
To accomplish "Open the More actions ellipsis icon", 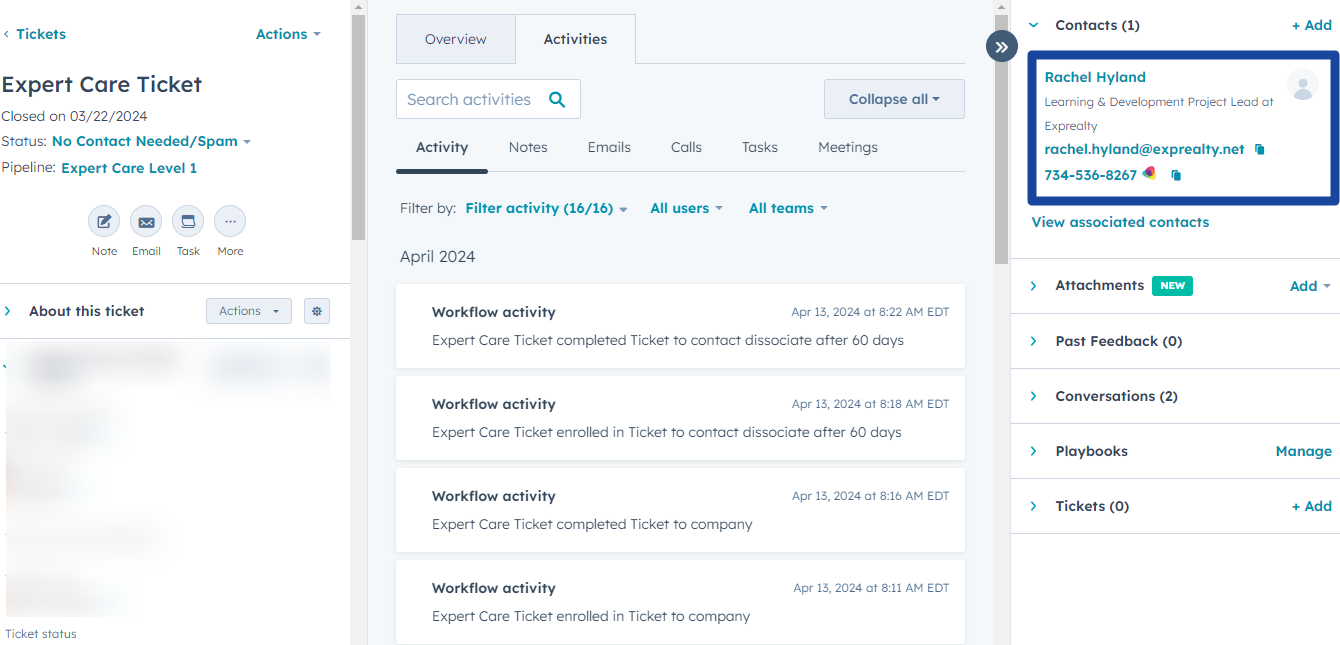I will pyautogui.click(x=230, y=222).
